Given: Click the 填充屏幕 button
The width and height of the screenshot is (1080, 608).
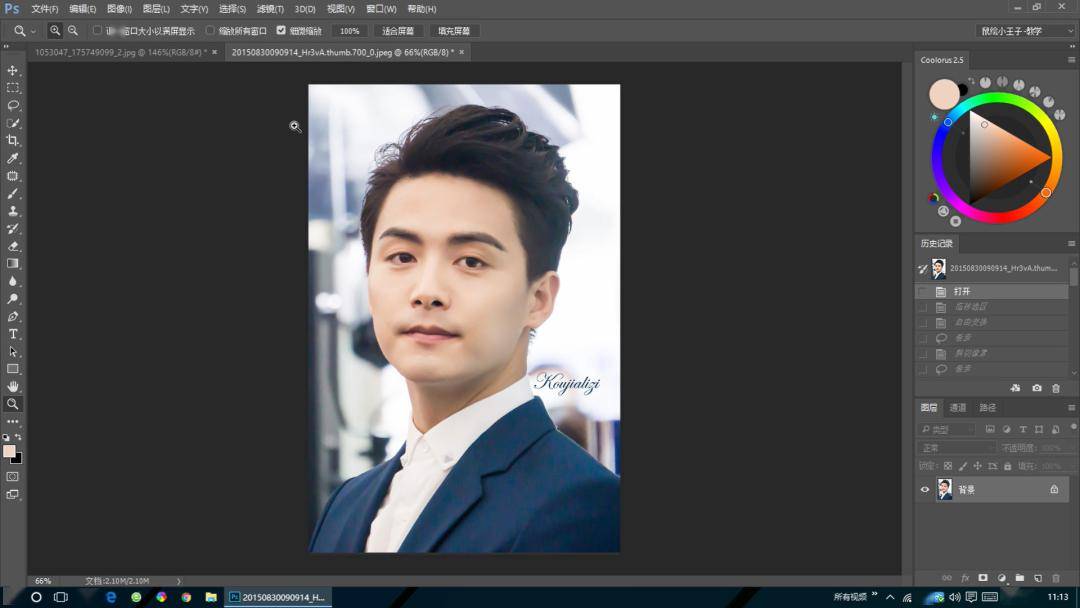Looking at the screenshot, I should (454, 31).
